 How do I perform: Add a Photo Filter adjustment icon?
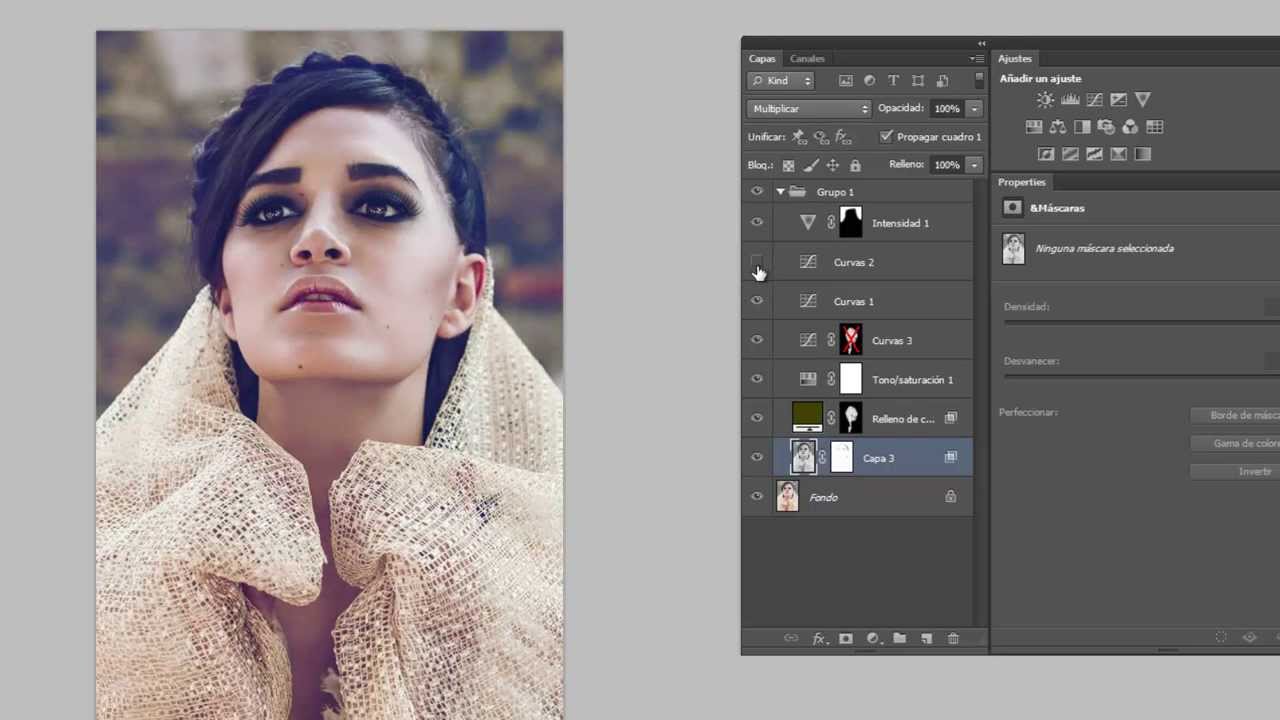pos(1106,127)
